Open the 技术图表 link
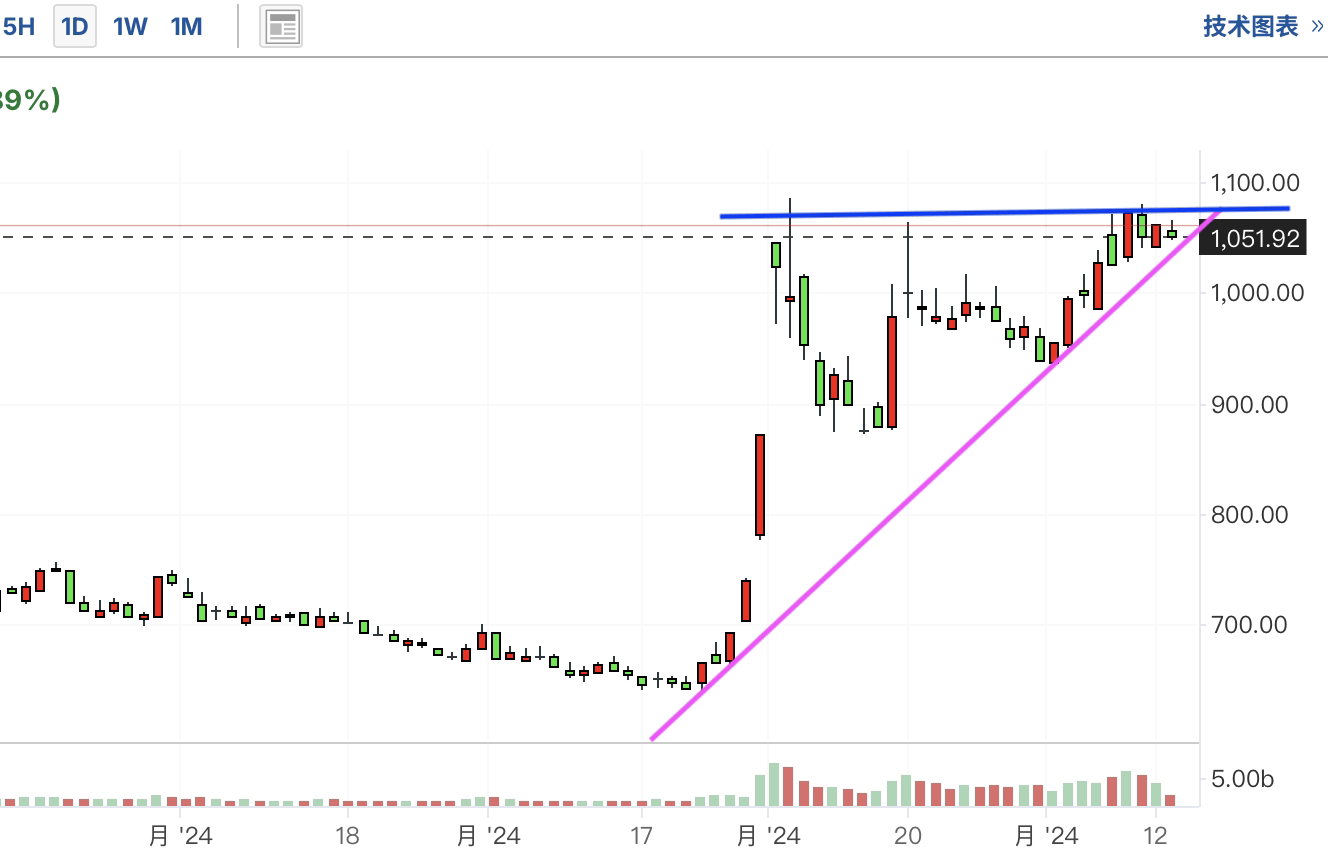The height and width of the screenshot is (862, 1328). pos(1262,26)
